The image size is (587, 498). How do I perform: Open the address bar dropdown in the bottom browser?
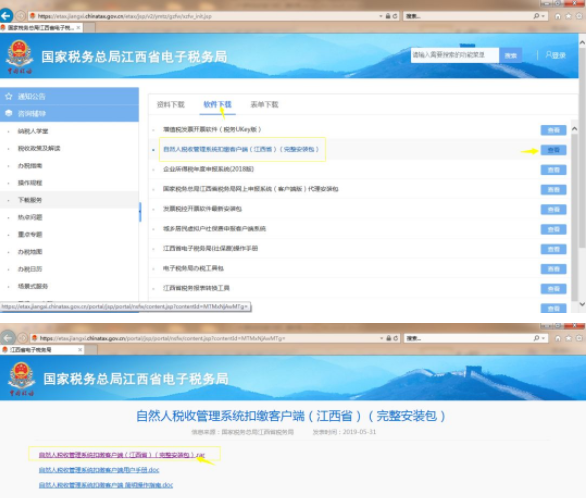[x=381, y=338]
